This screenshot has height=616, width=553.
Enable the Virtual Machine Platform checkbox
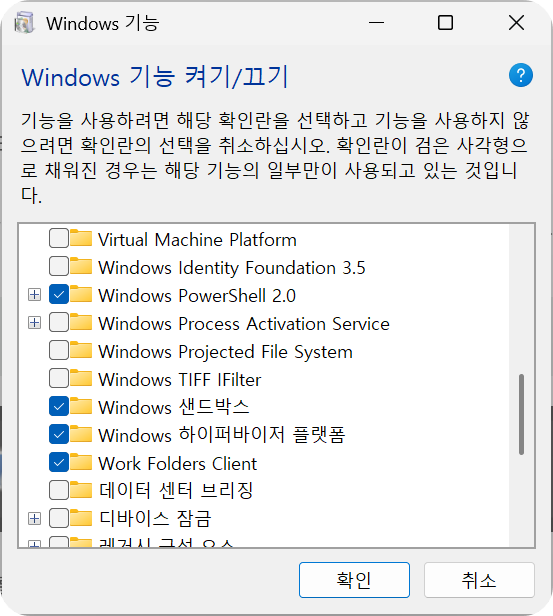pos(59,238)
